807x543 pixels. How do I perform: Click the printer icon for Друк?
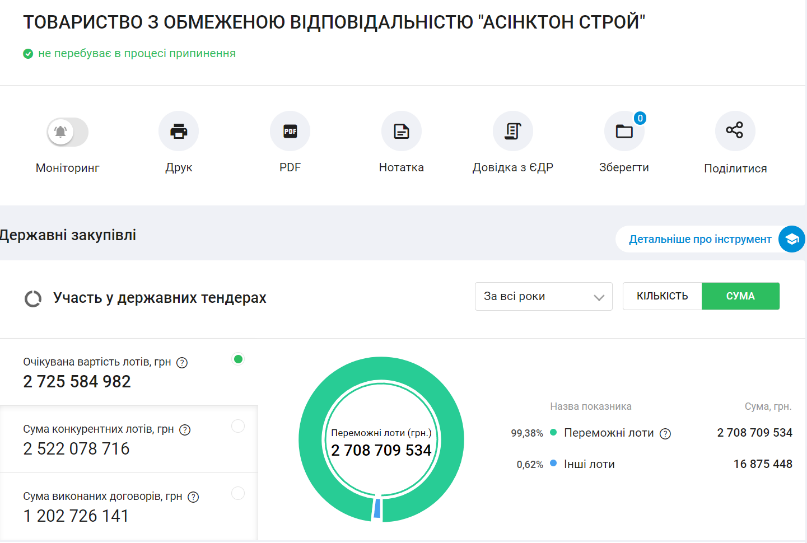coord(179,131)
